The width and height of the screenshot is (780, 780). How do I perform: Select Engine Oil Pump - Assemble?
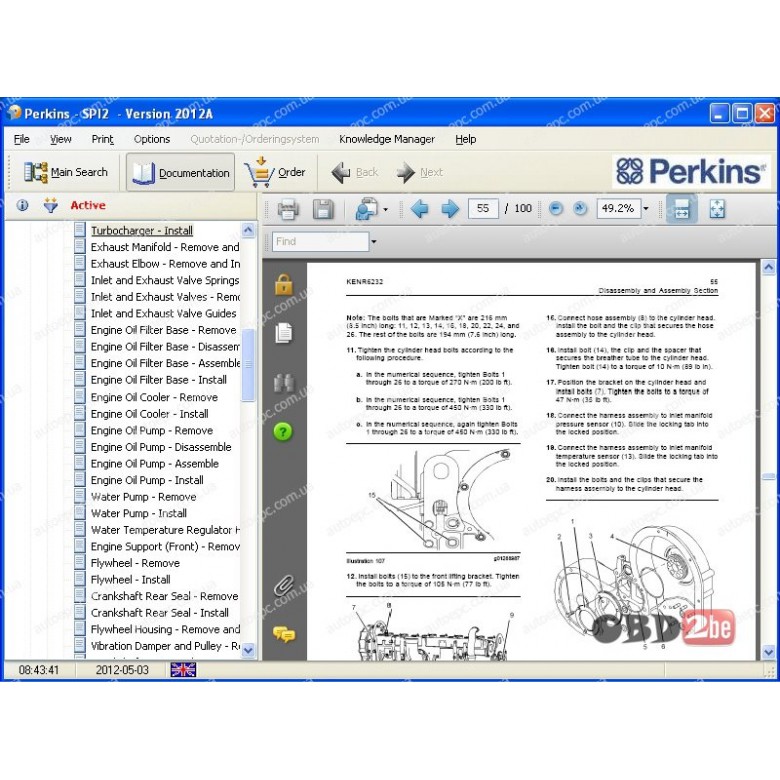(x=155, y=463)
